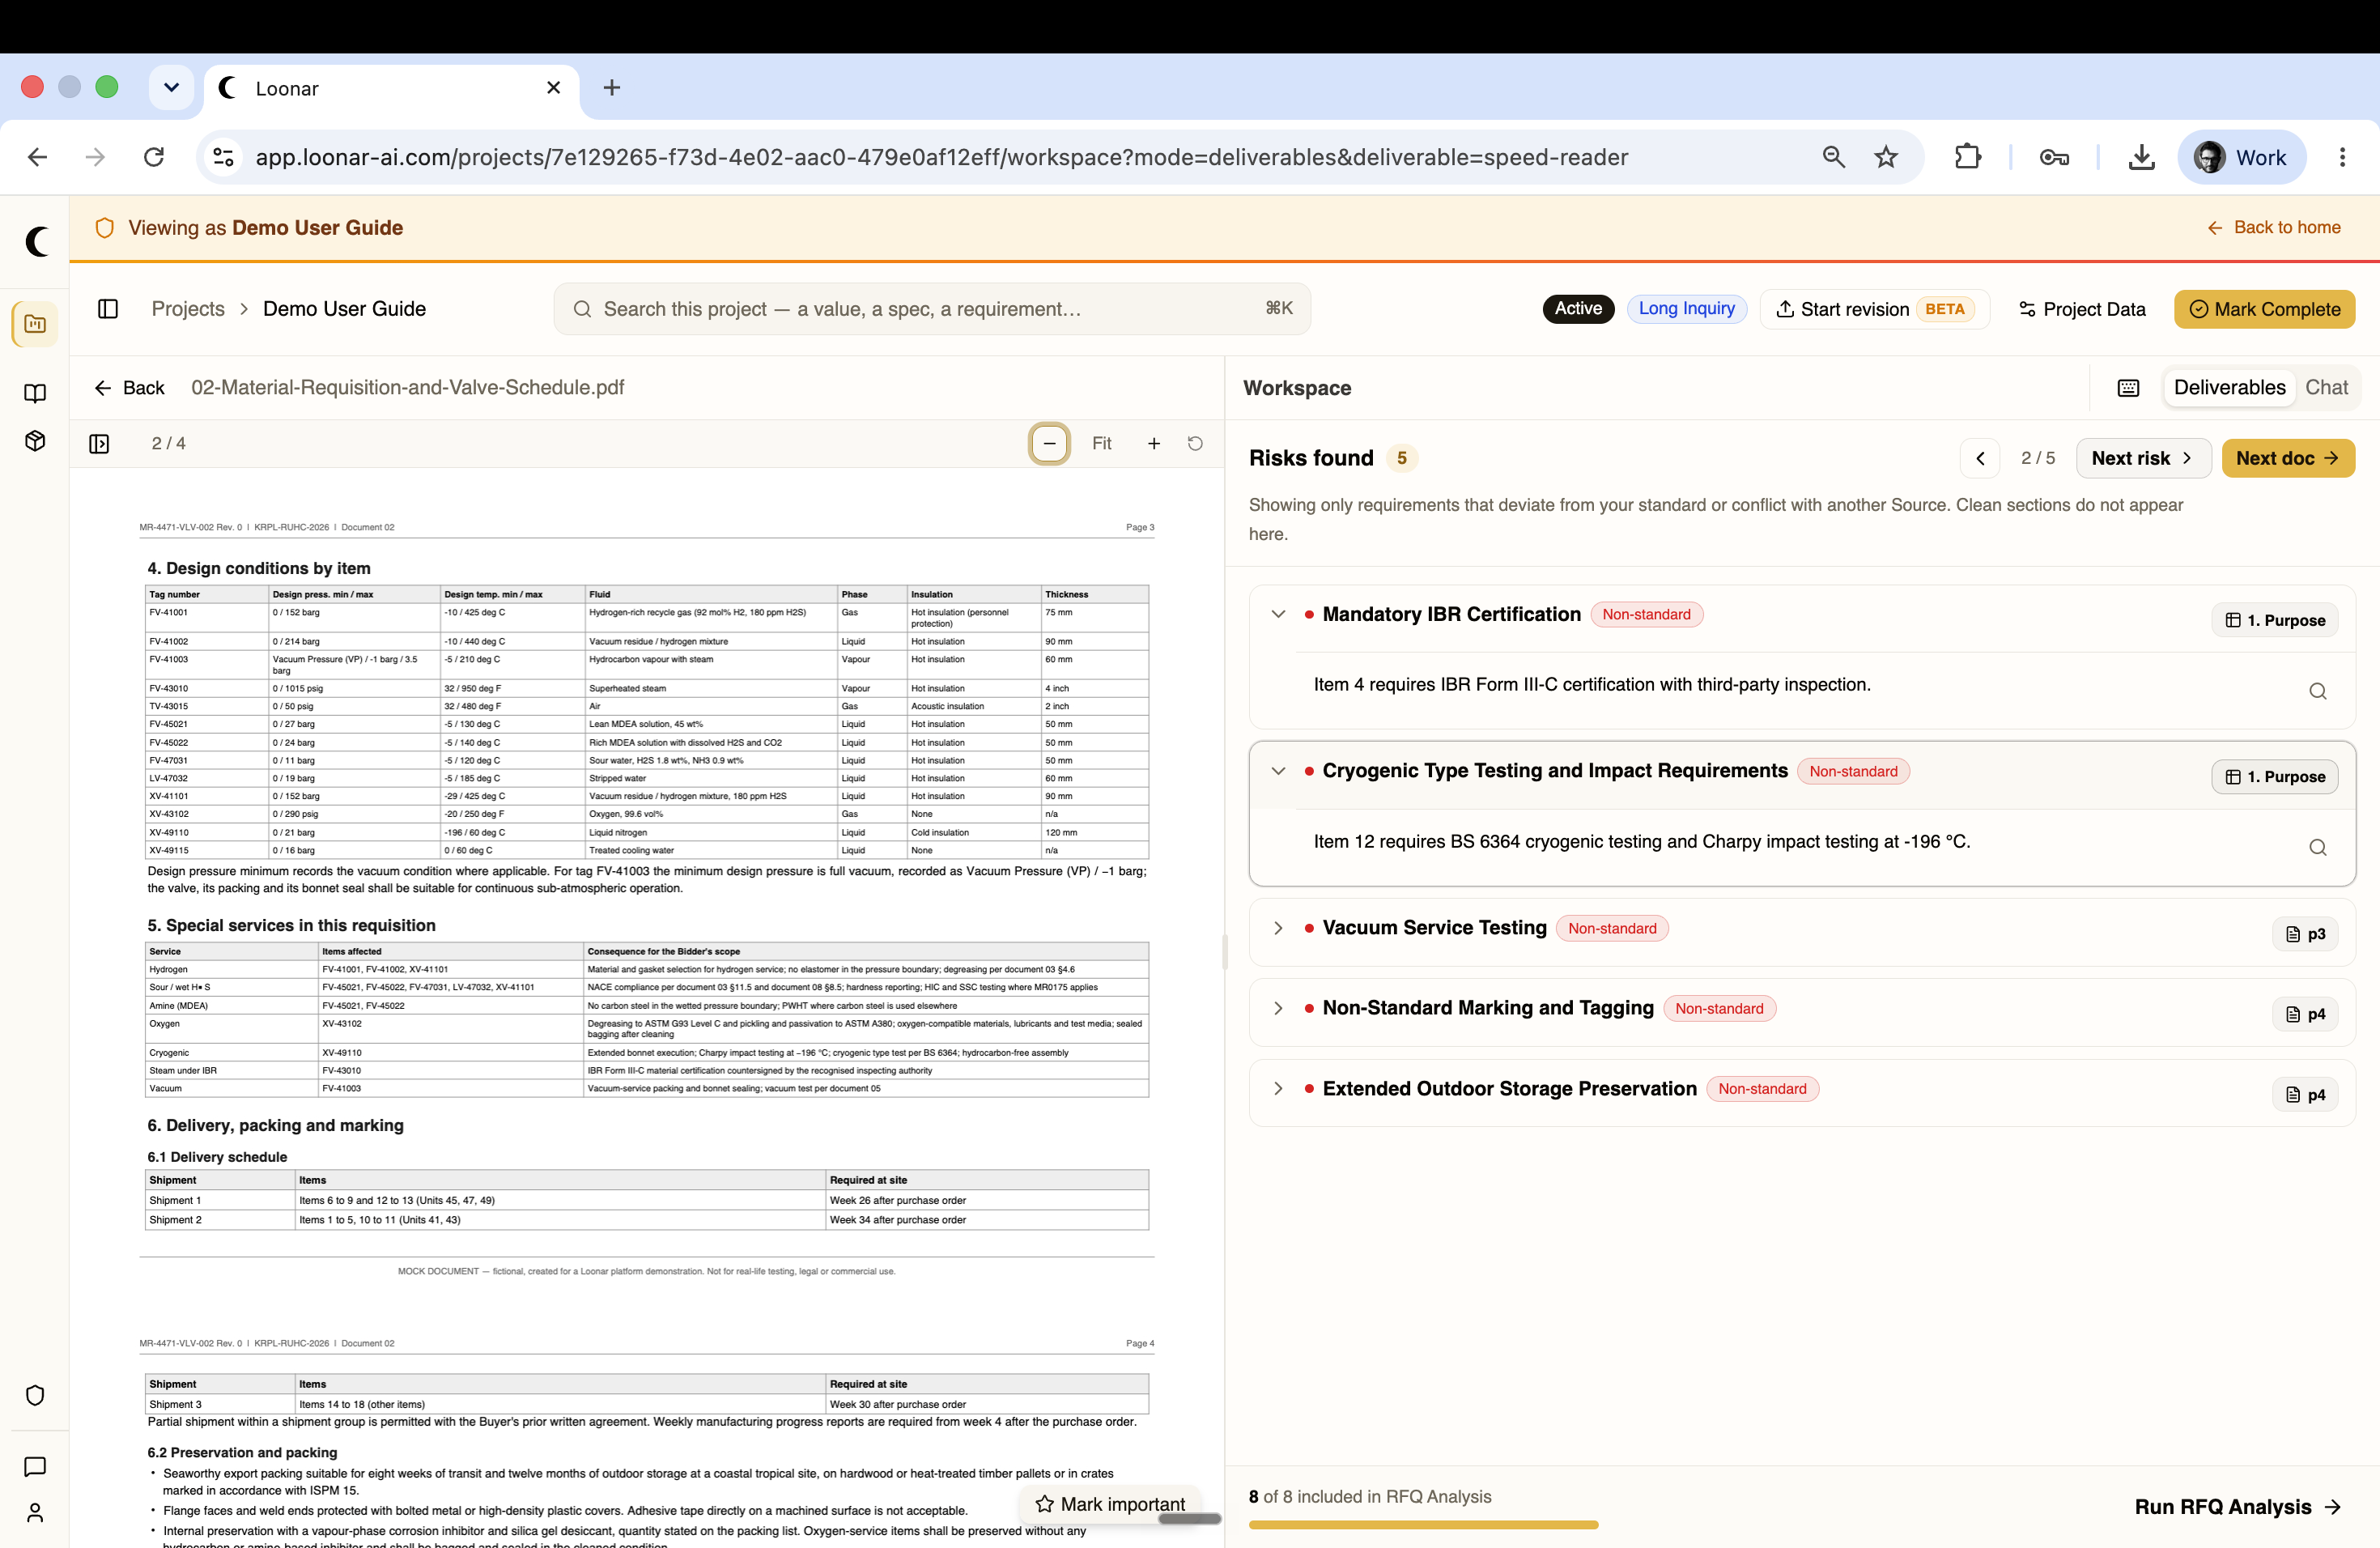
Task: Open browser downloads icon
Action: point(2141,157)
